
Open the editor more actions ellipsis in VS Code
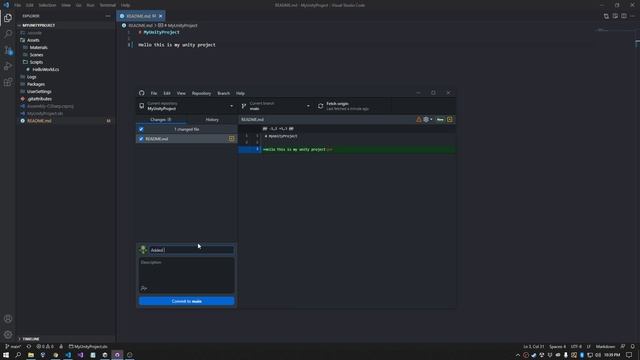[632, 16]
